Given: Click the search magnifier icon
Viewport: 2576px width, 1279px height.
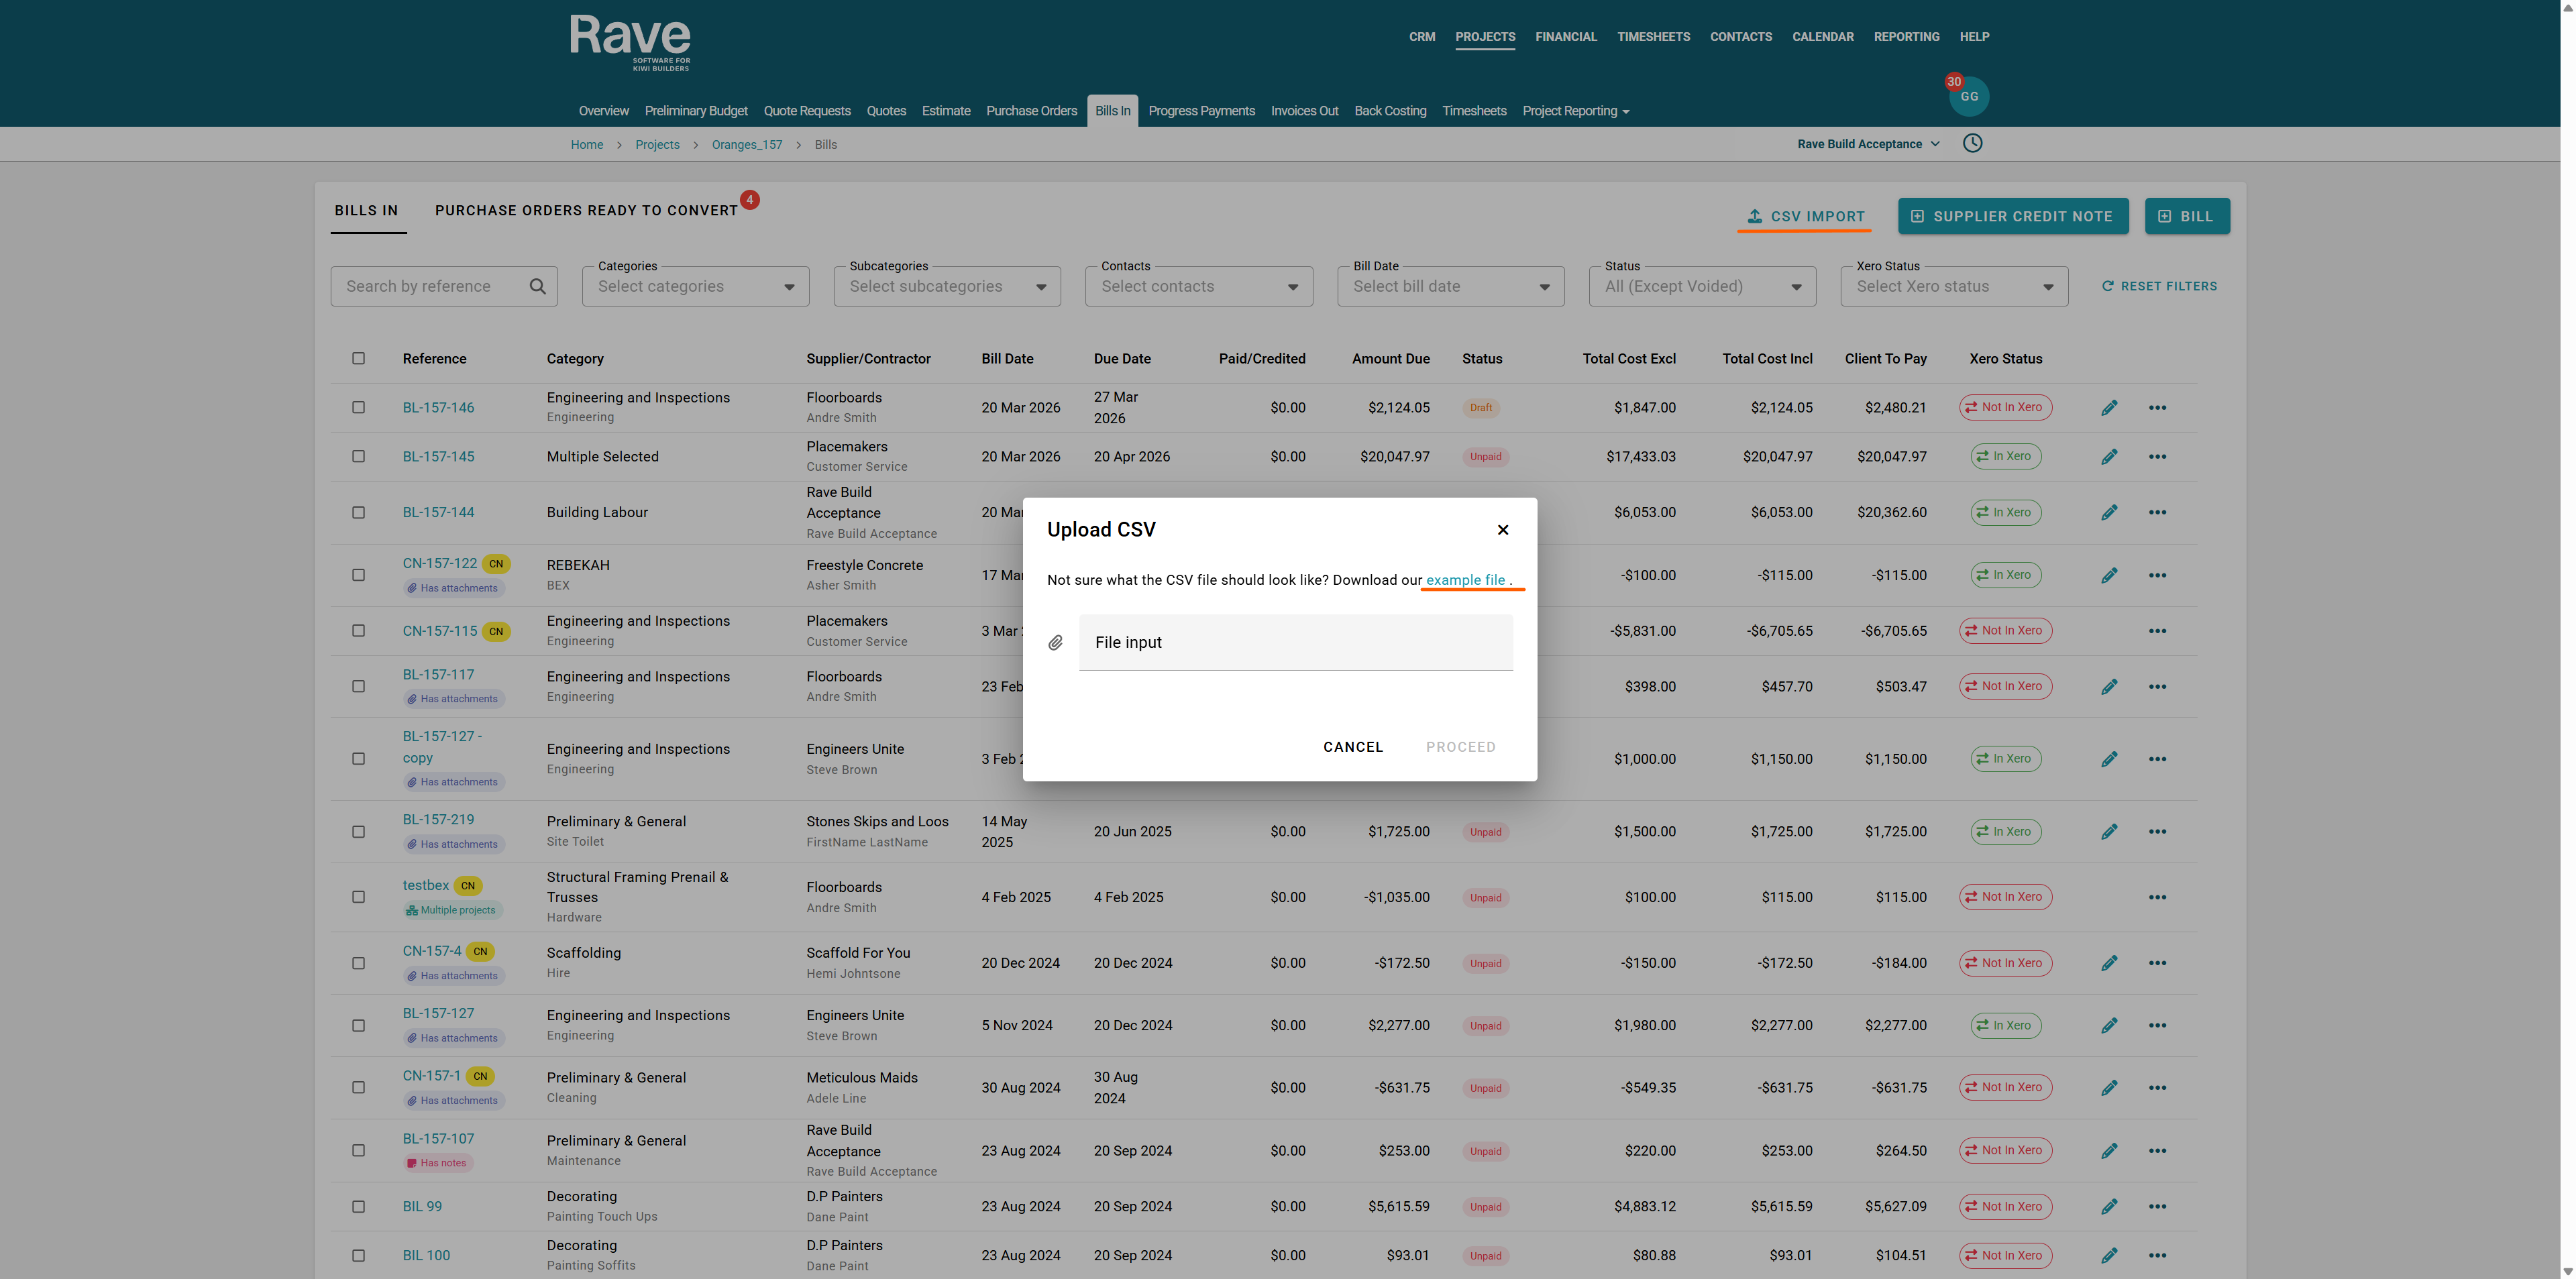Looking at the screenshot, I should [538, 287].
